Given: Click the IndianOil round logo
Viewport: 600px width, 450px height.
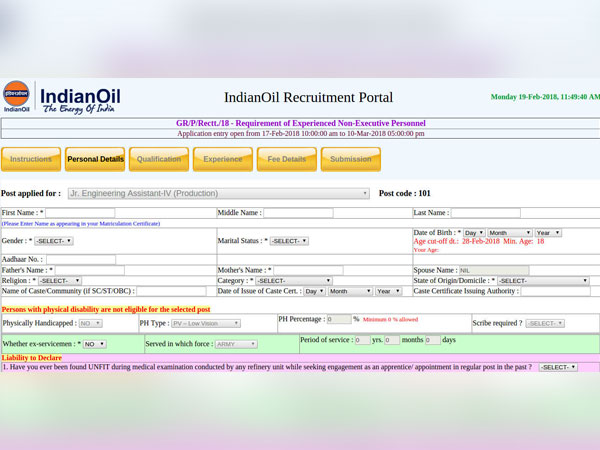Looking at the screenshot, I should 16,96.
